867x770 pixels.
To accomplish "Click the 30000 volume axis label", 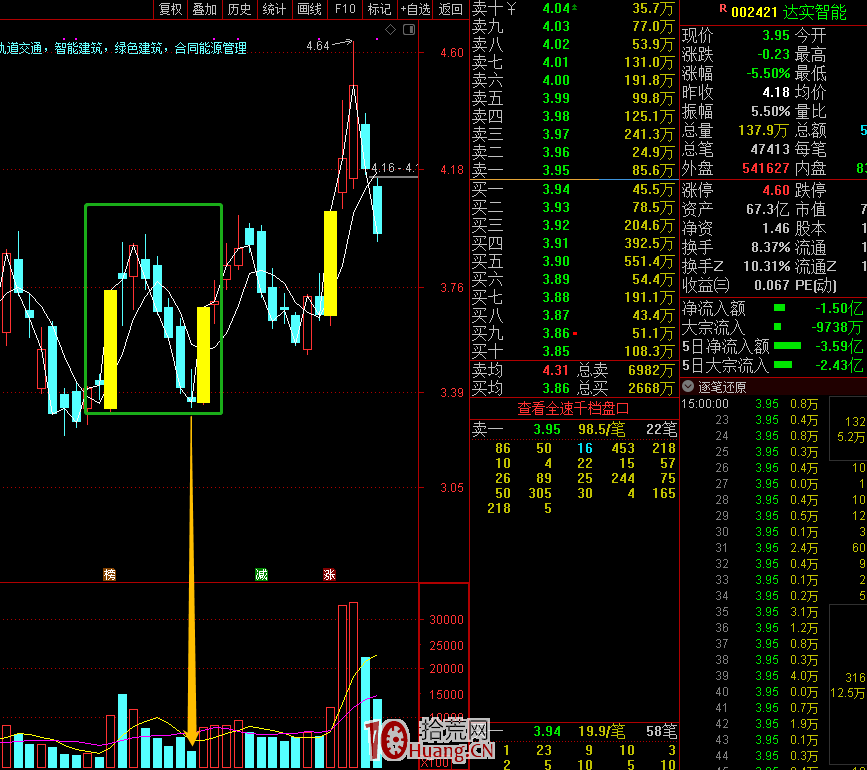I will pyautogui.click(x=447, y=620).
